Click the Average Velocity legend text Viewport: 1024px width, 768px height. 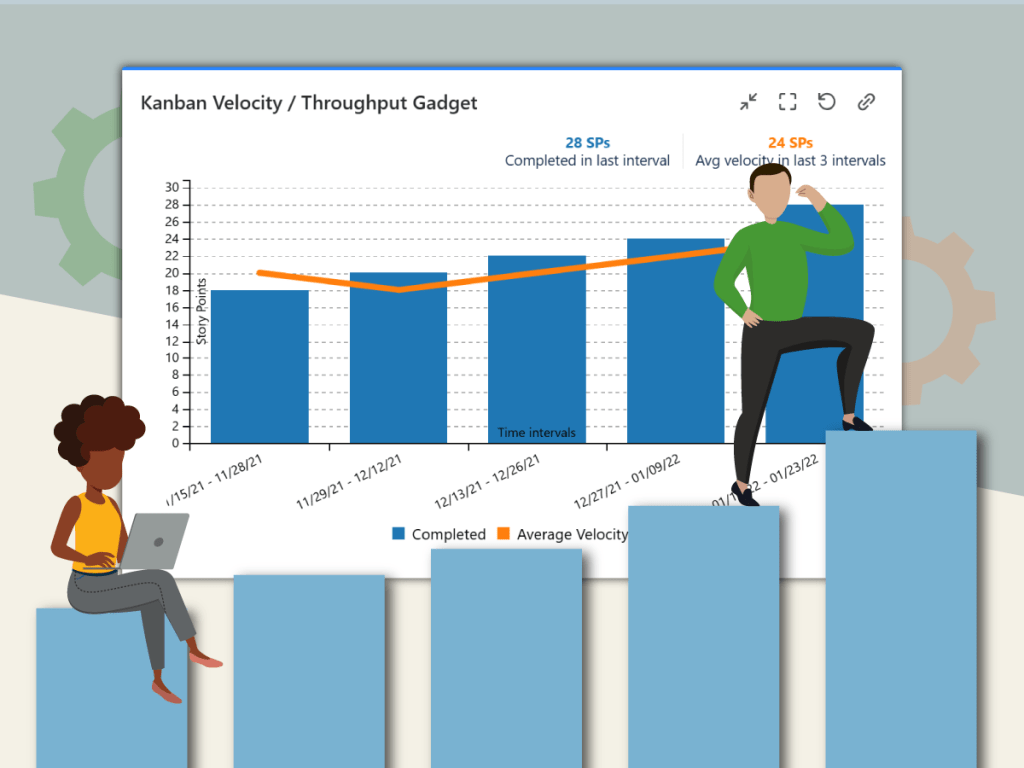pyautogui.click(x=570, y=534)
